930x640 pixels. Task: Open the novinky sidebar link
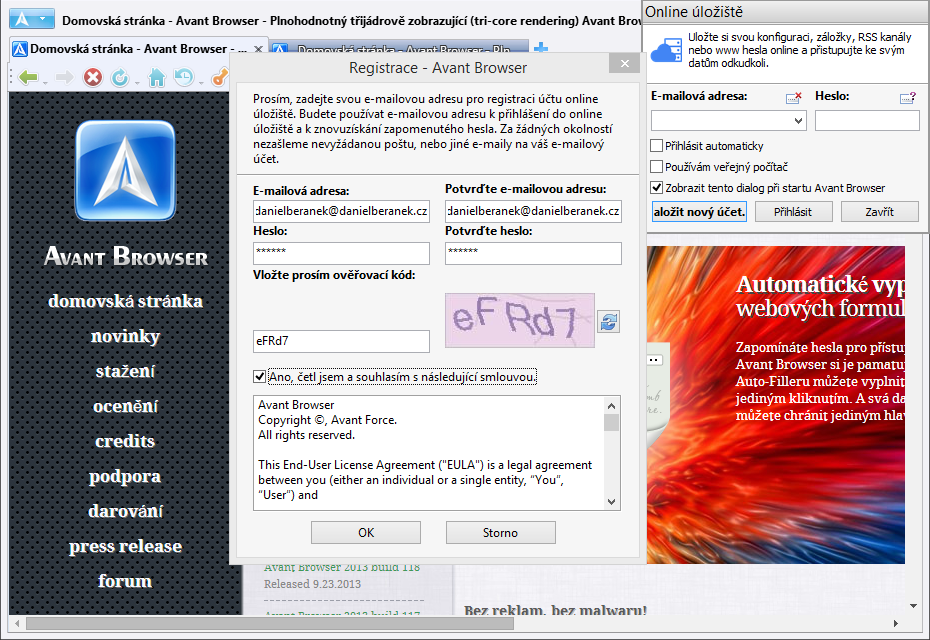125,336
